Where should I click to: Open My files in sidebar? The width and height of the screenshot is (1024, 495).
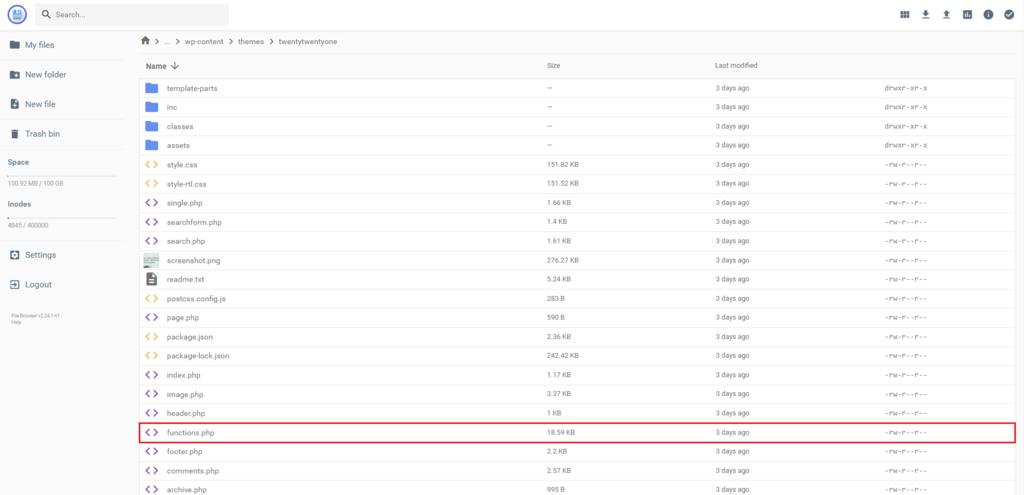tap(40, 45)
